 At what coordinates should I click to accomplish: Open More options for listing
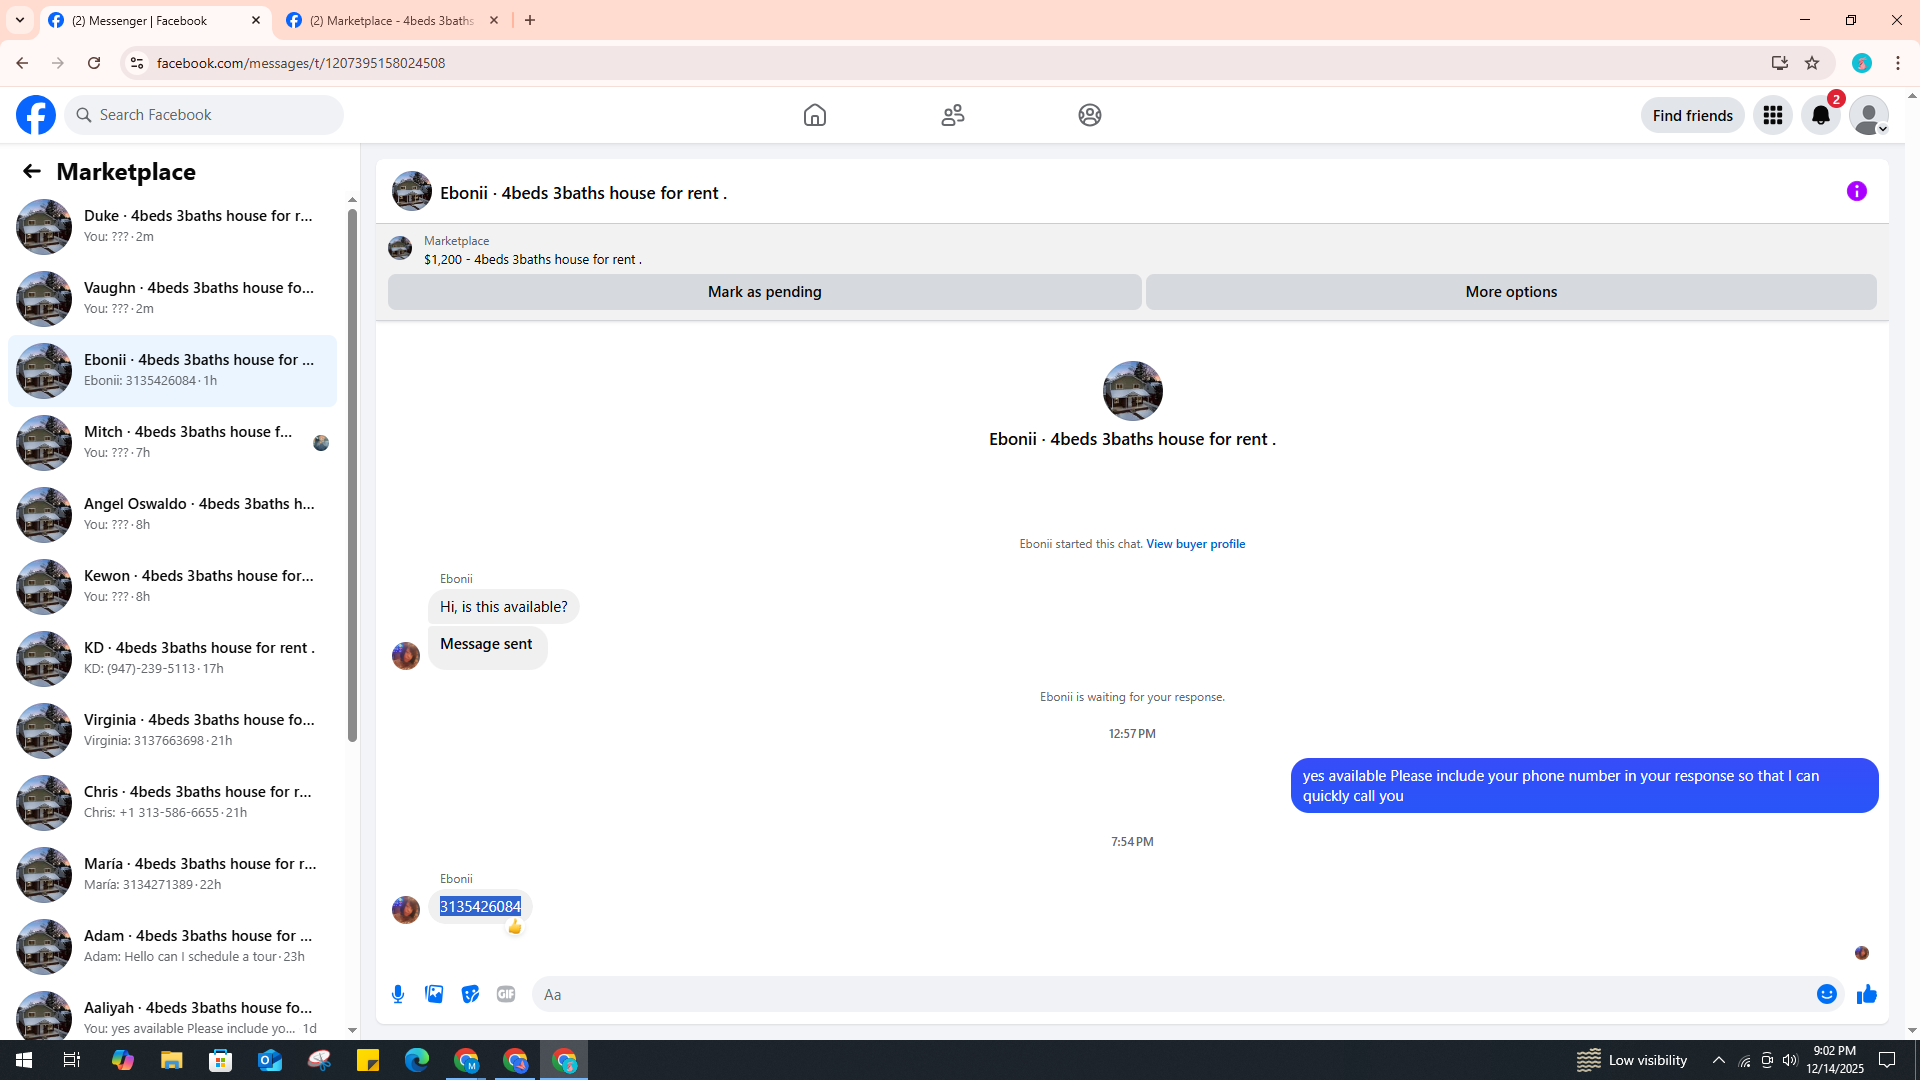[x=1510, y=292]
